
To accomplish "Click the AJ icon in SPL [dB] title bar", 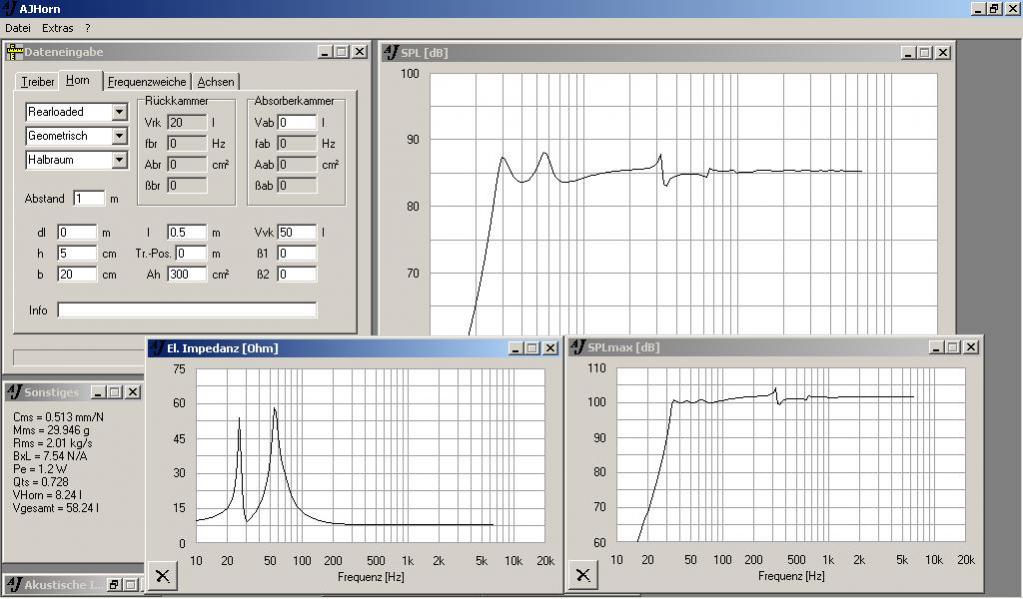I will click(391, 52).
